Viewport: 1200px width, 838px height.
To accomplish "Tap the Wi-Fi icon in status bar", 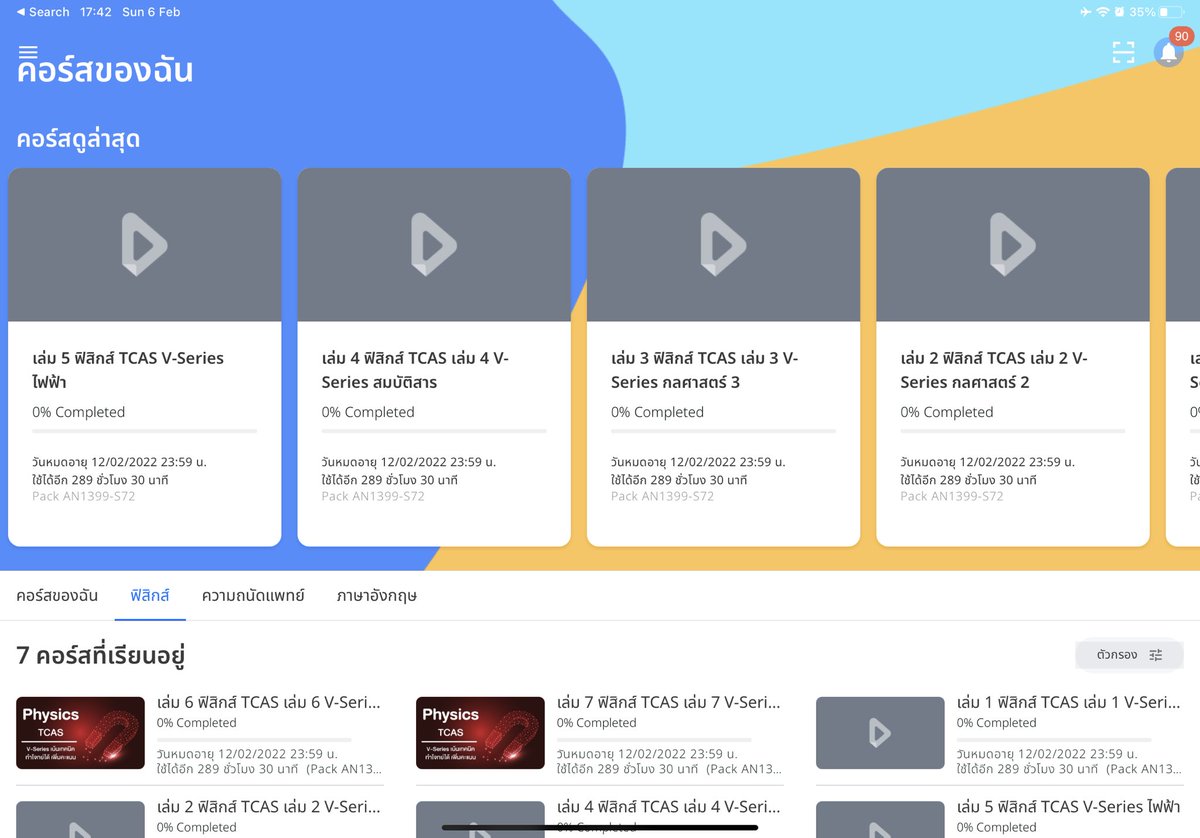I will point(1103,12).
